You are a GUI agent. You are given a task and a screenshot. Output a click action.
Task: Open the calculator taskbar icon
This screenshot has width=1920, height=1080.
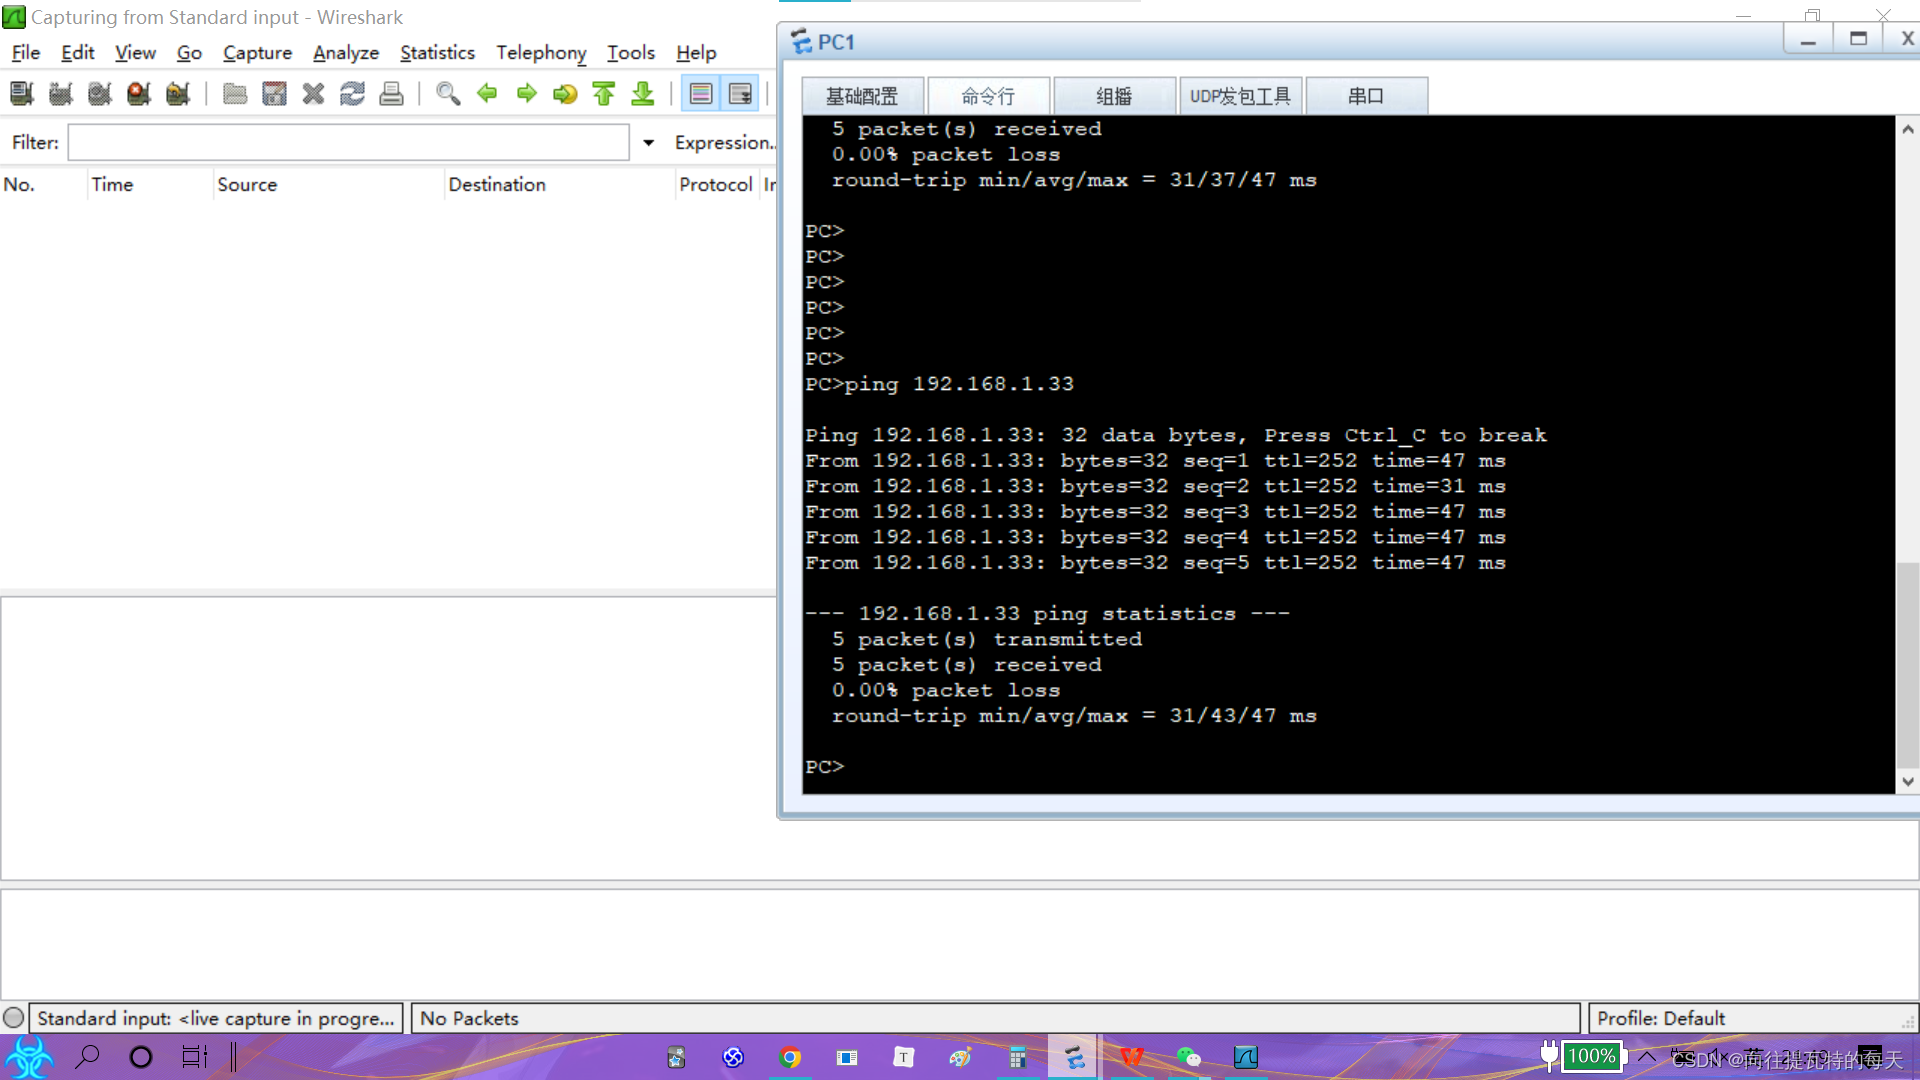(1017, 1057)
